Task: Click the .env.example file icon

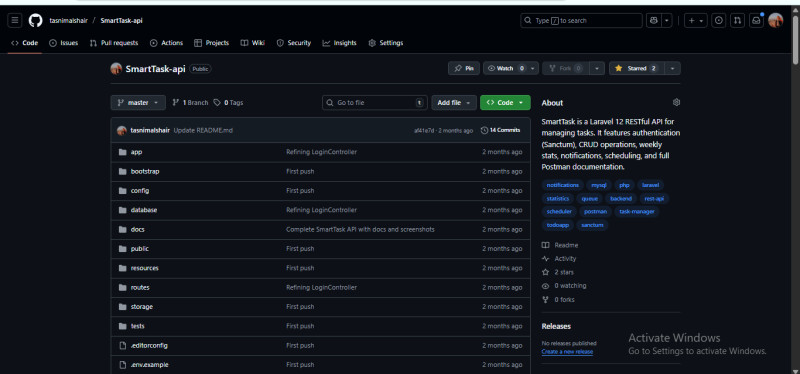Action: 122,365
